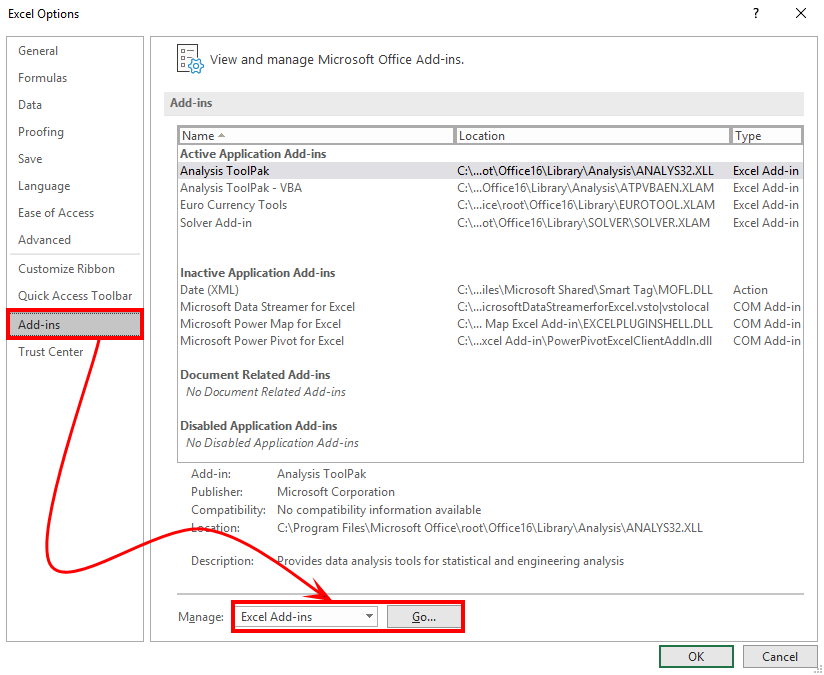Image resolution: width=824 pixels, height=675 pixels.
Task: Click the Help question mark icon
Action: pos(755,13)
